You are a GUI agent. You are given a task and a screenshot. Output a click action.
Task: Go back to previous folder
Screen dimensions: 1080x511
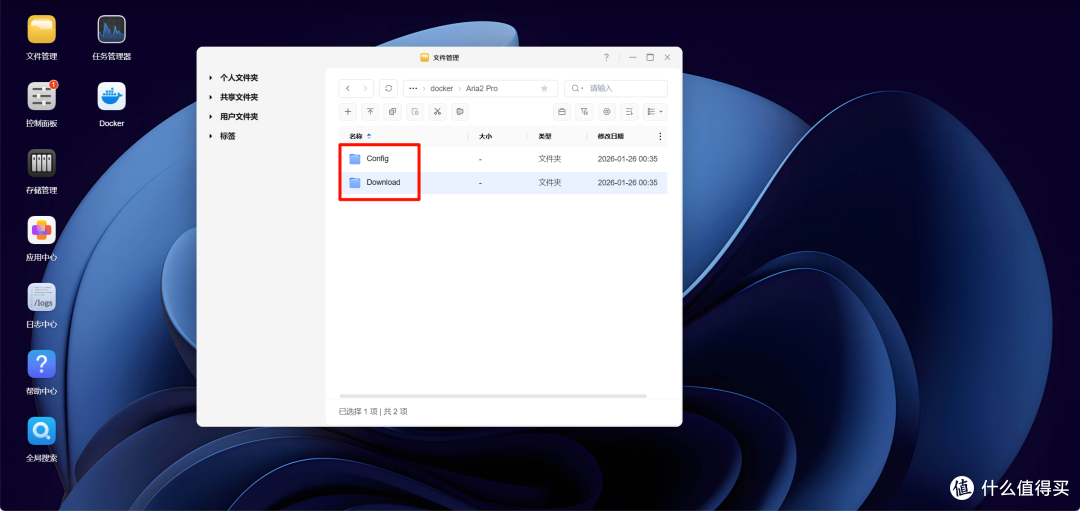348,88
